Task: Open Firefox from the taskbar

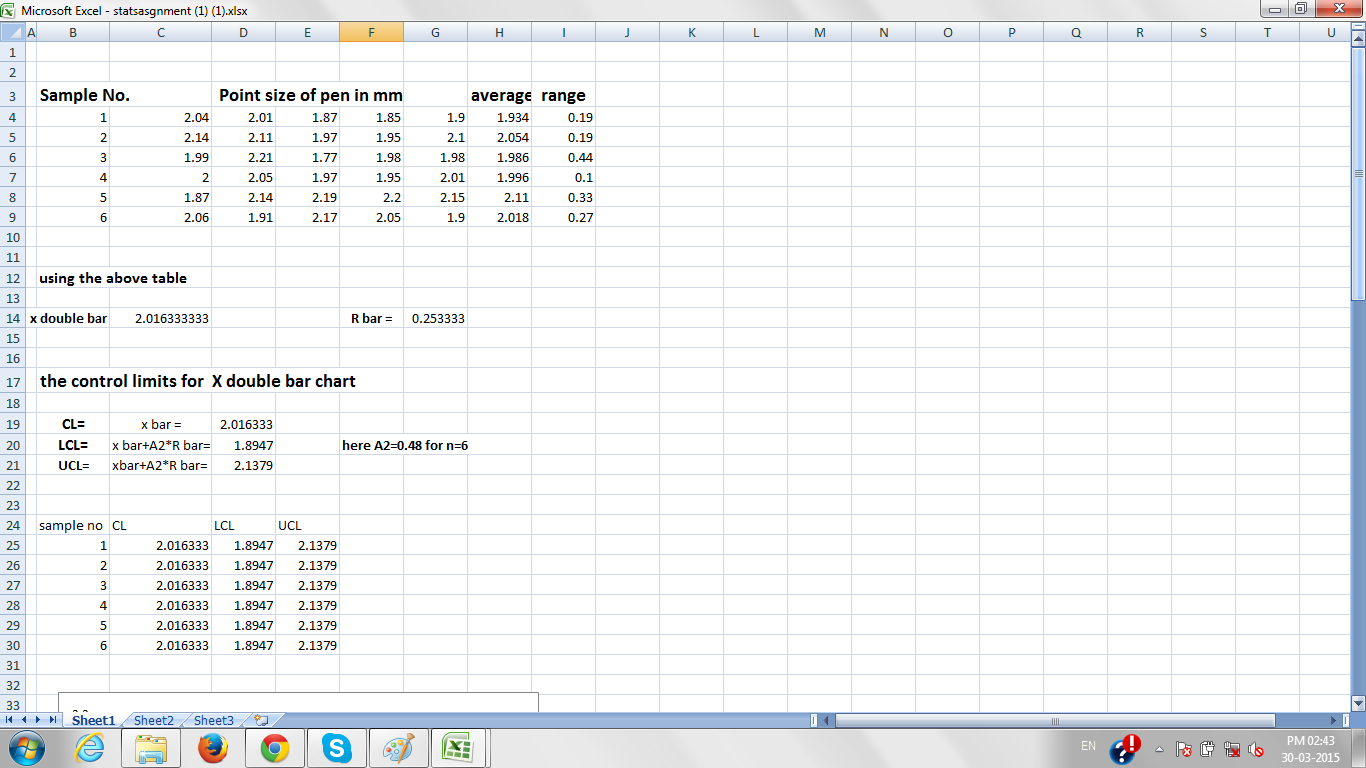Action: click(x=213, y=748)
